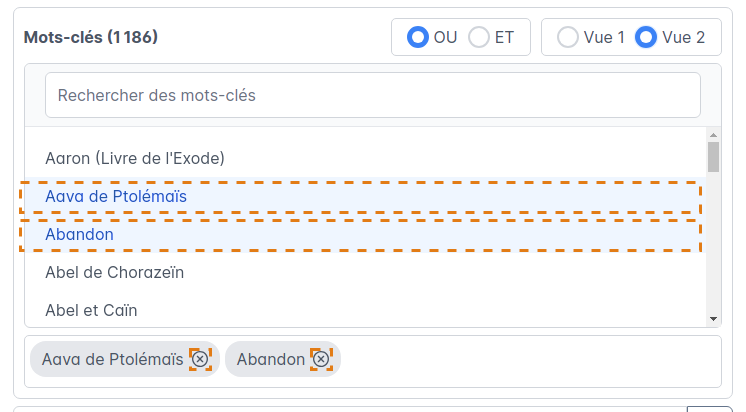Click the keyword list scroll-down arrow
The image size is (746, 412).
pyautogui.click(x=713, y=319)
